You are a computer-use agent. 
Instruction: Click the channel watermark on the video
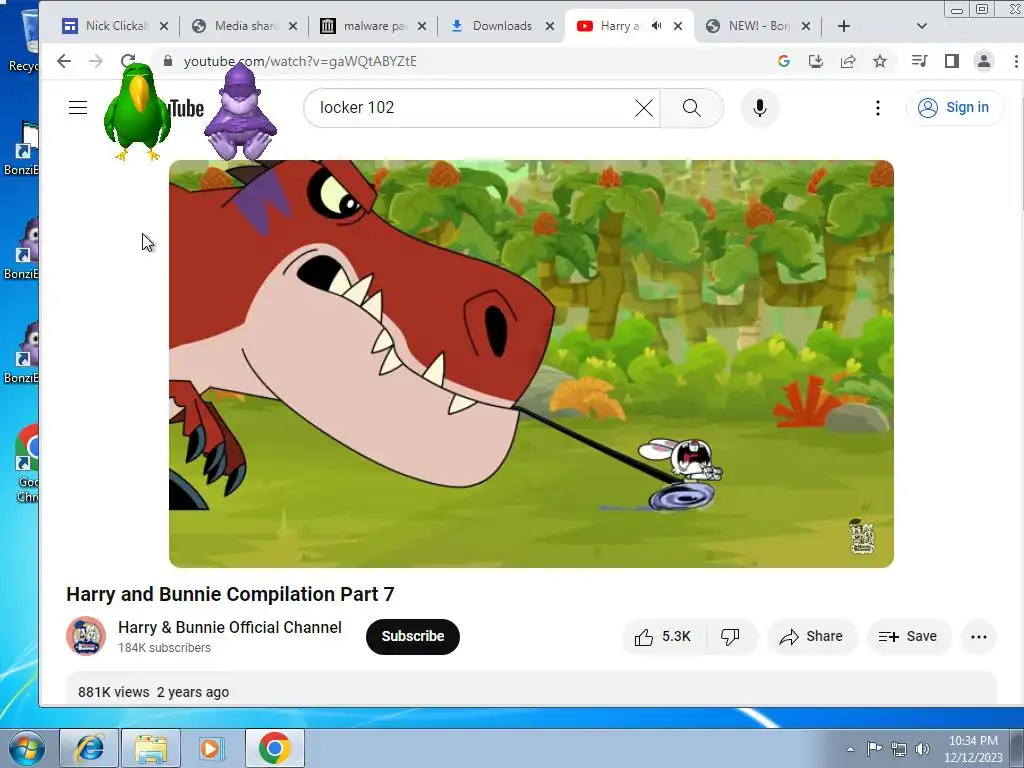[x=862, y=537]
